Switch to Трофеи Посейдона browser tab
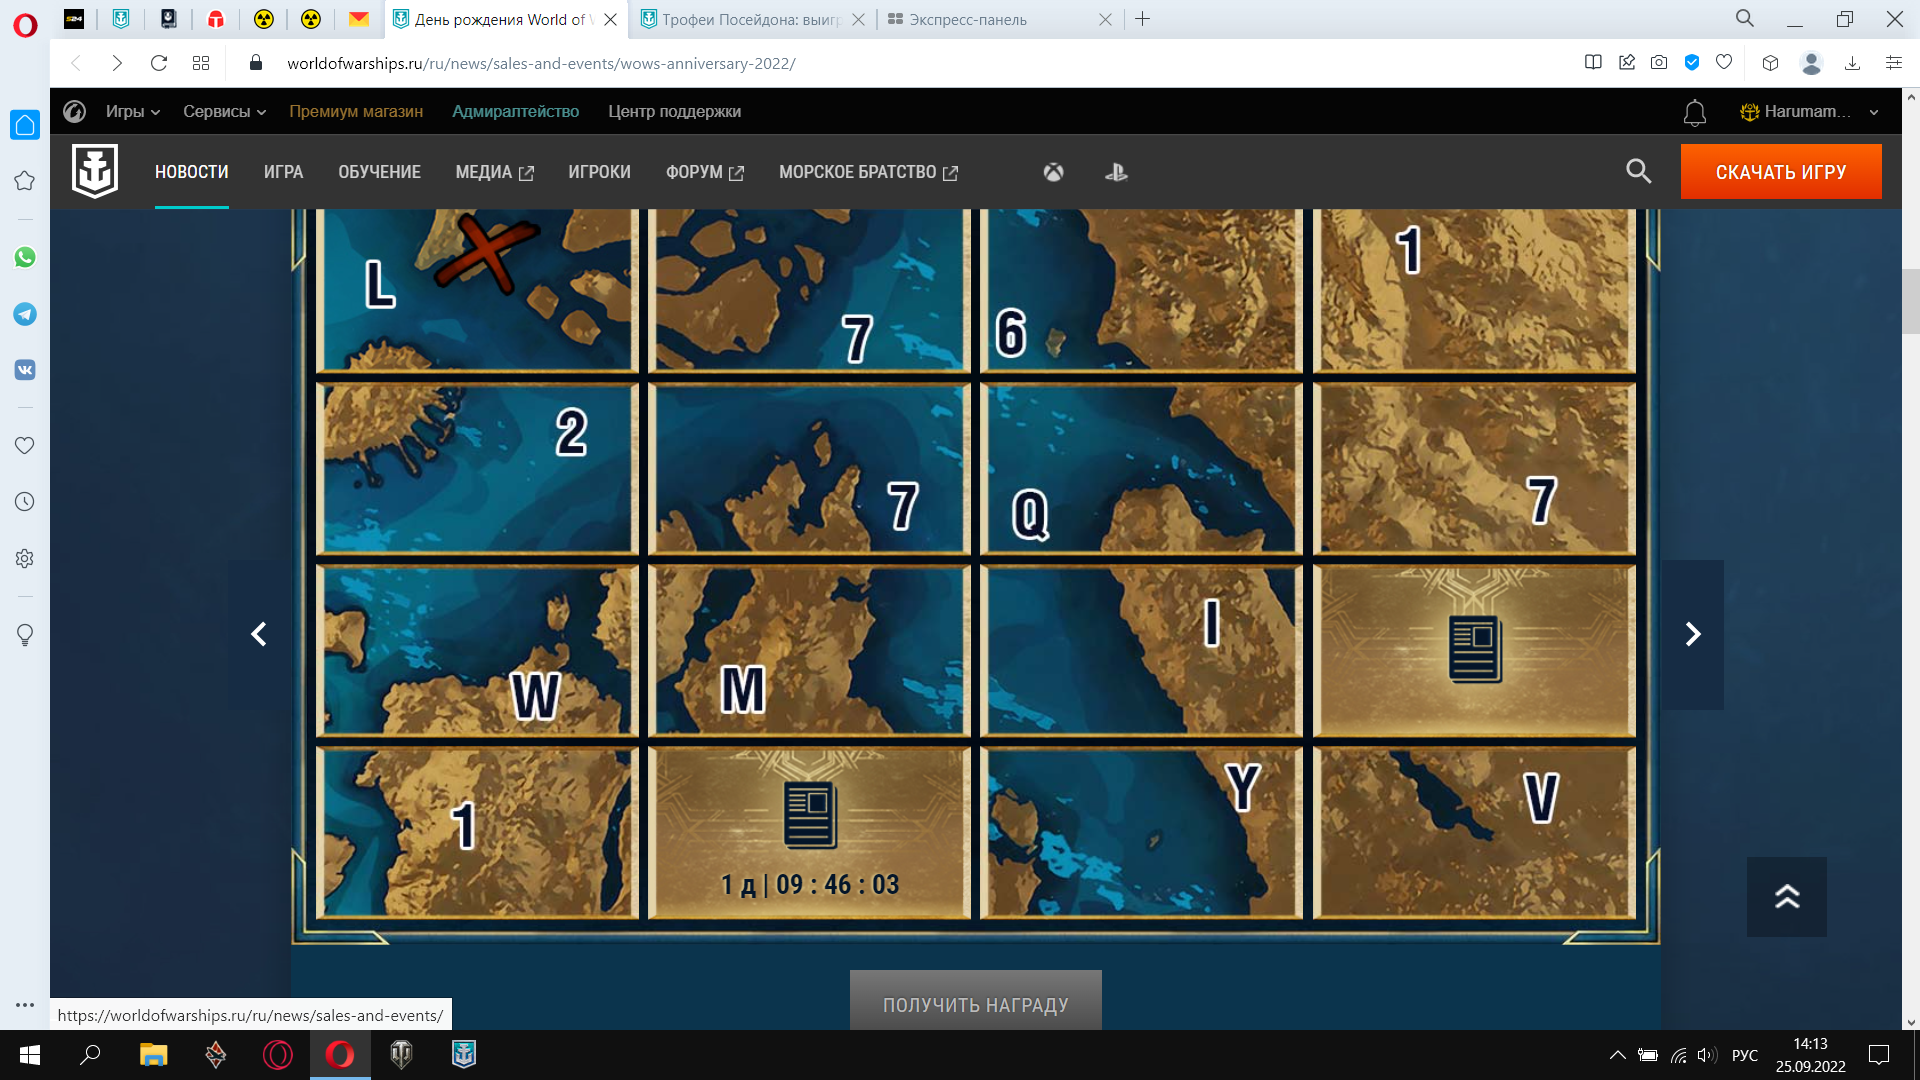This screenshot has height=1080, width=1920. pyautogui.click(x=750, y=19)
